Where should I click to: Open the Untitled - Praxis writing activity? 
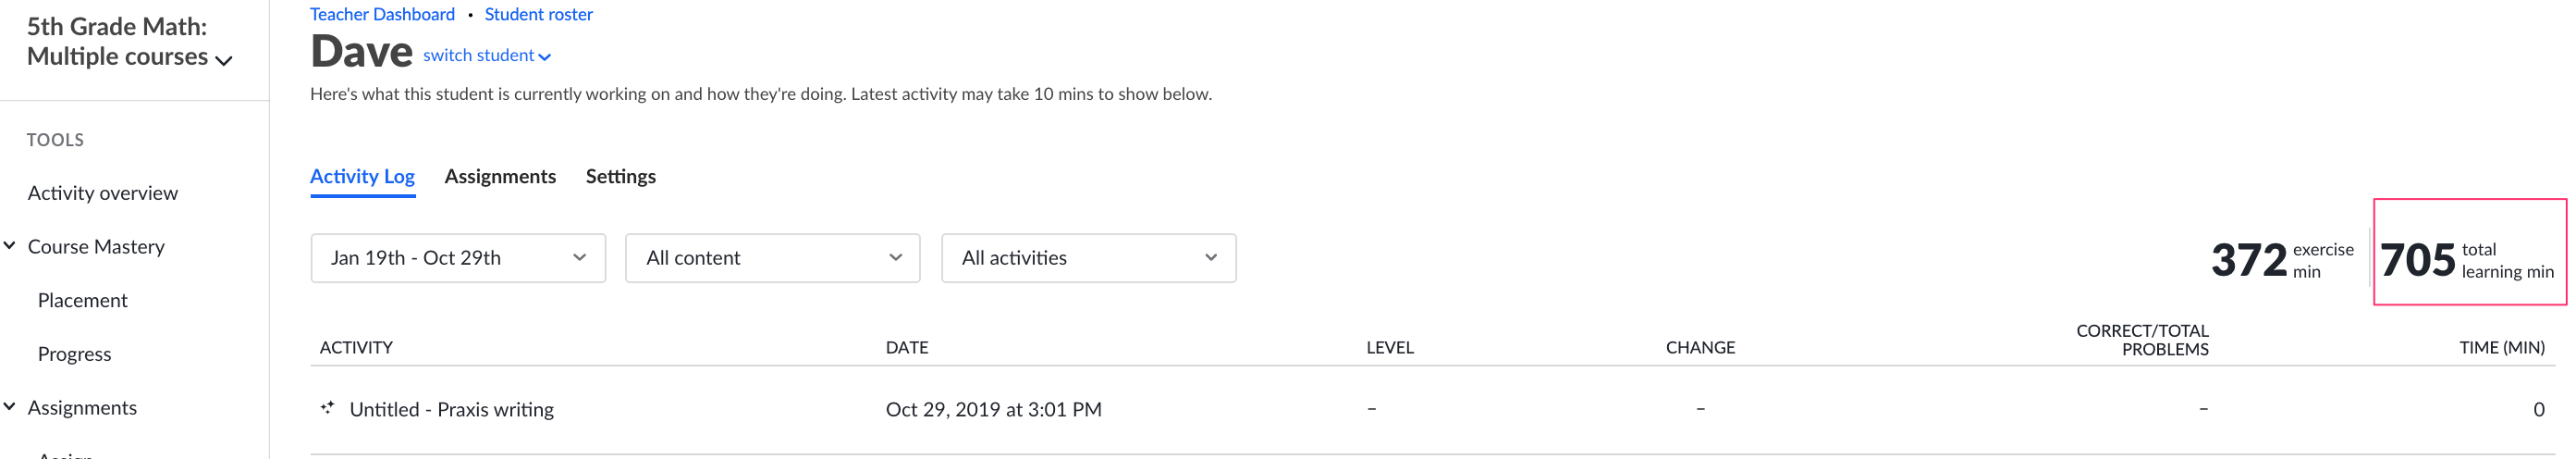[x=452, y=409]
